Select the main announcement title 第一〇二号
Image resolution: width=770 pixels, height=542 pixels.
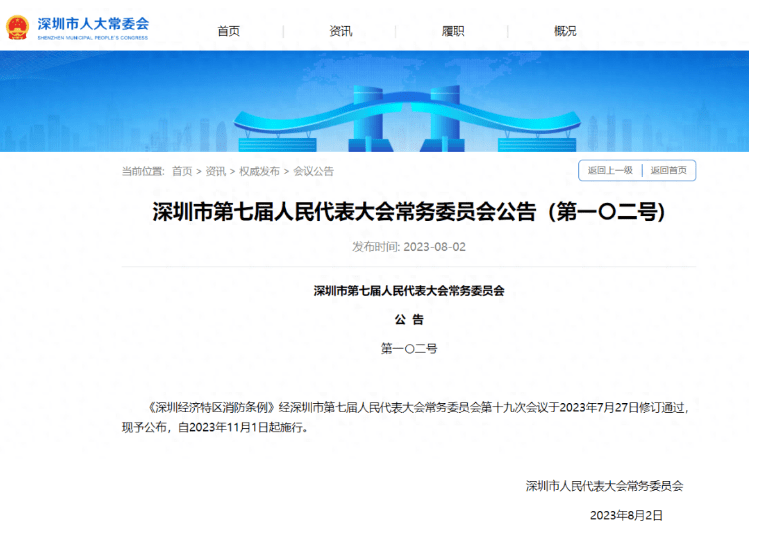click(409, 212)
